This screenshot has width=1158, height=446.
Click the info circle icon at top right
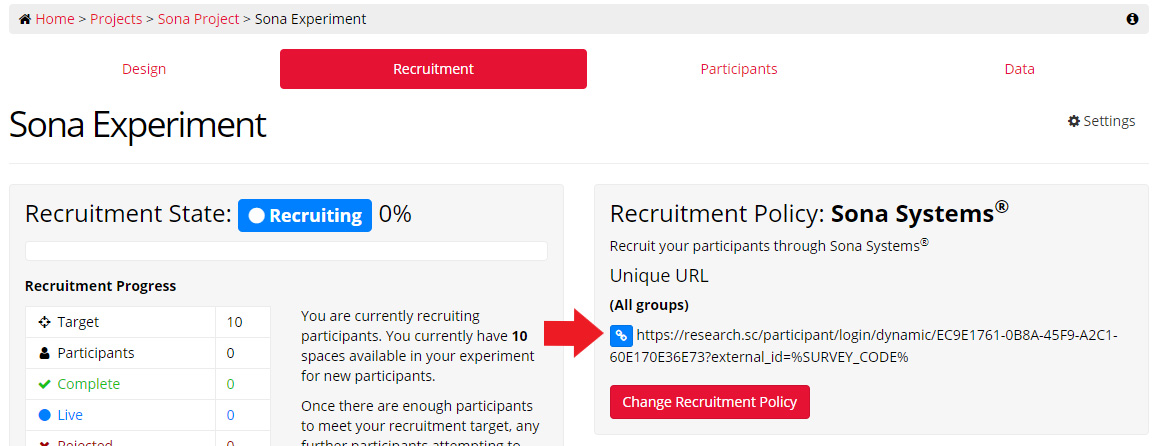coord(1132,19)
